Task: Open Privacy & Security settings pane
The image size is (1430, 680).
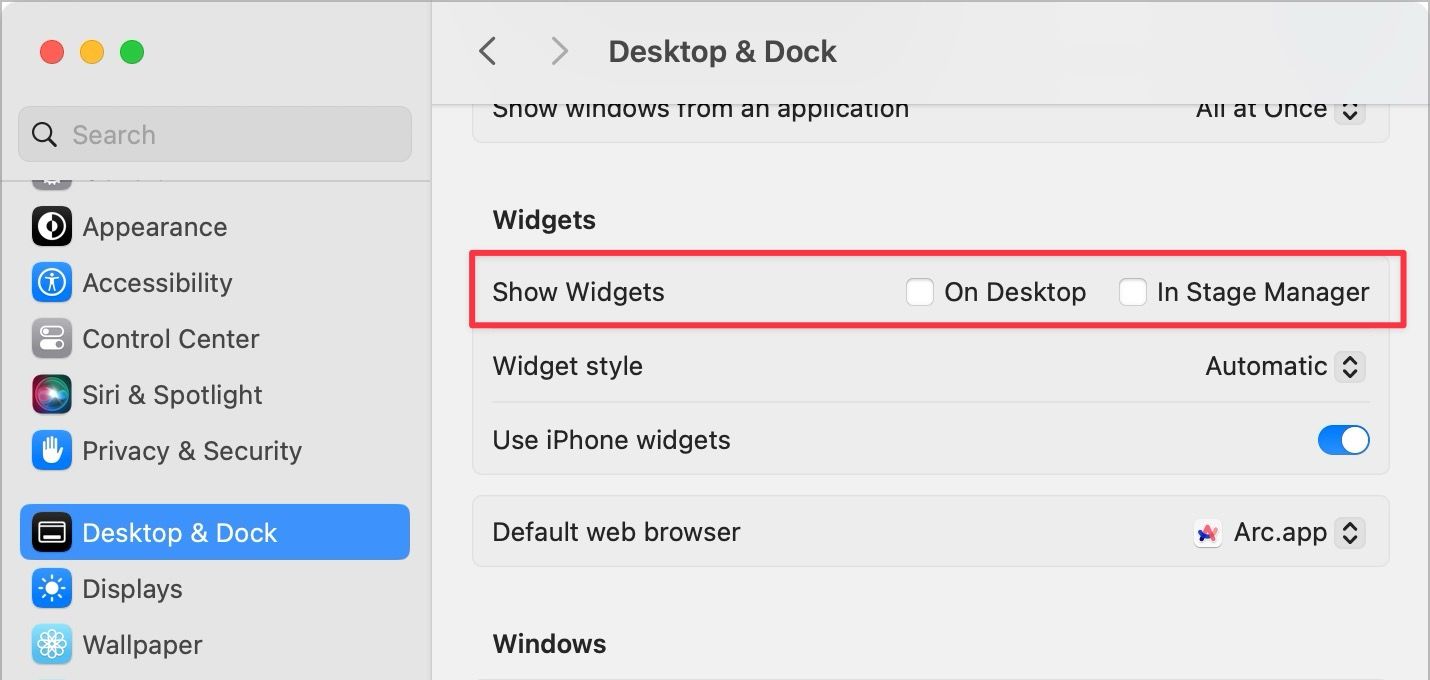Action: coord(192,451)
